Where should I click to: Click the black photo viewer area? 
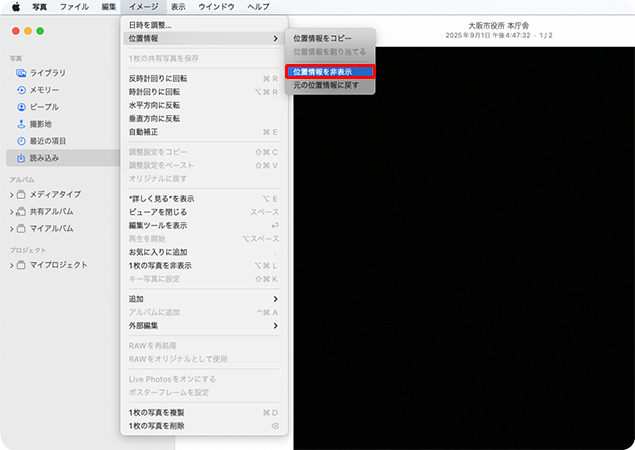point(464,248)
